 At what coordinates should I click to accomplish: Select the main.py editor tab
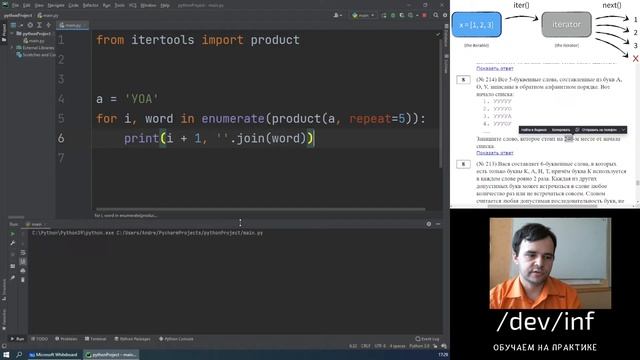(x=73, y=25)
